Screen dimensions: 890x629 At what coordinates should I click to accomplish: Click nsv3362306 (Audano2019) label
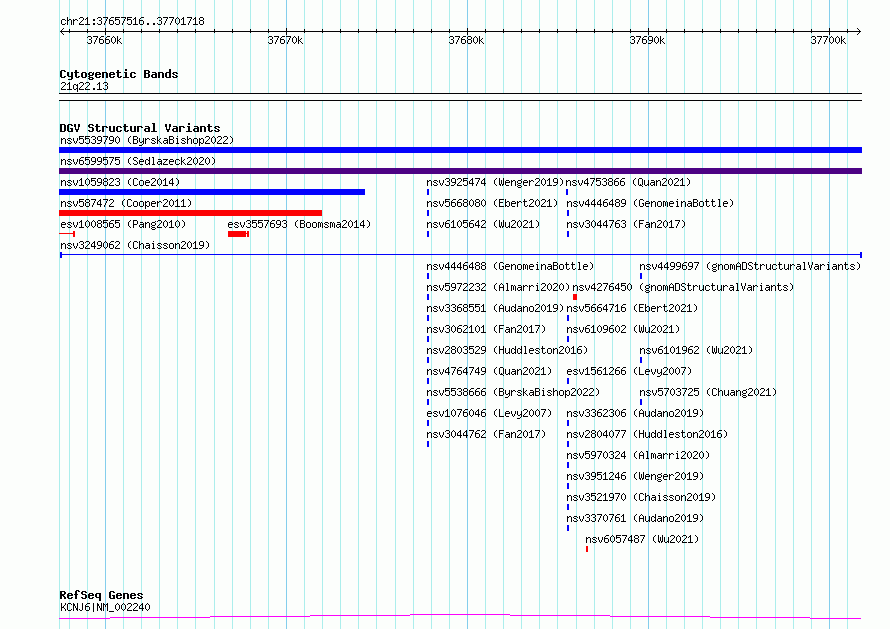(x=635, y=413)
